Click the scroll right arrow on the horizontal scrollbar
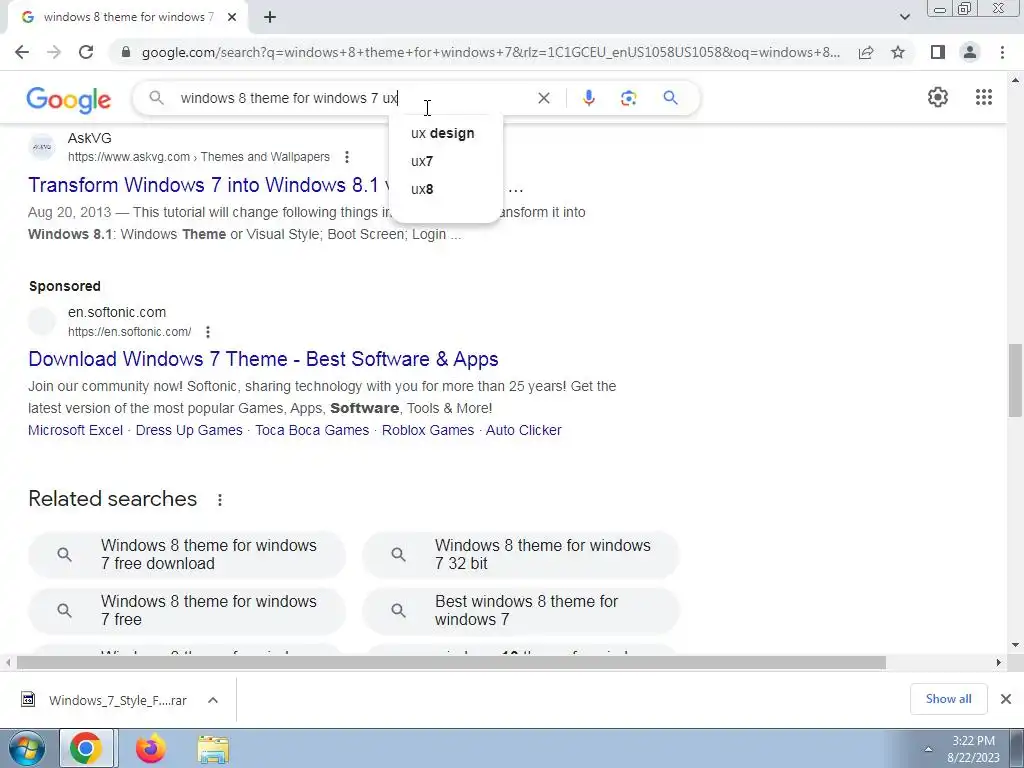 (999, 663)
